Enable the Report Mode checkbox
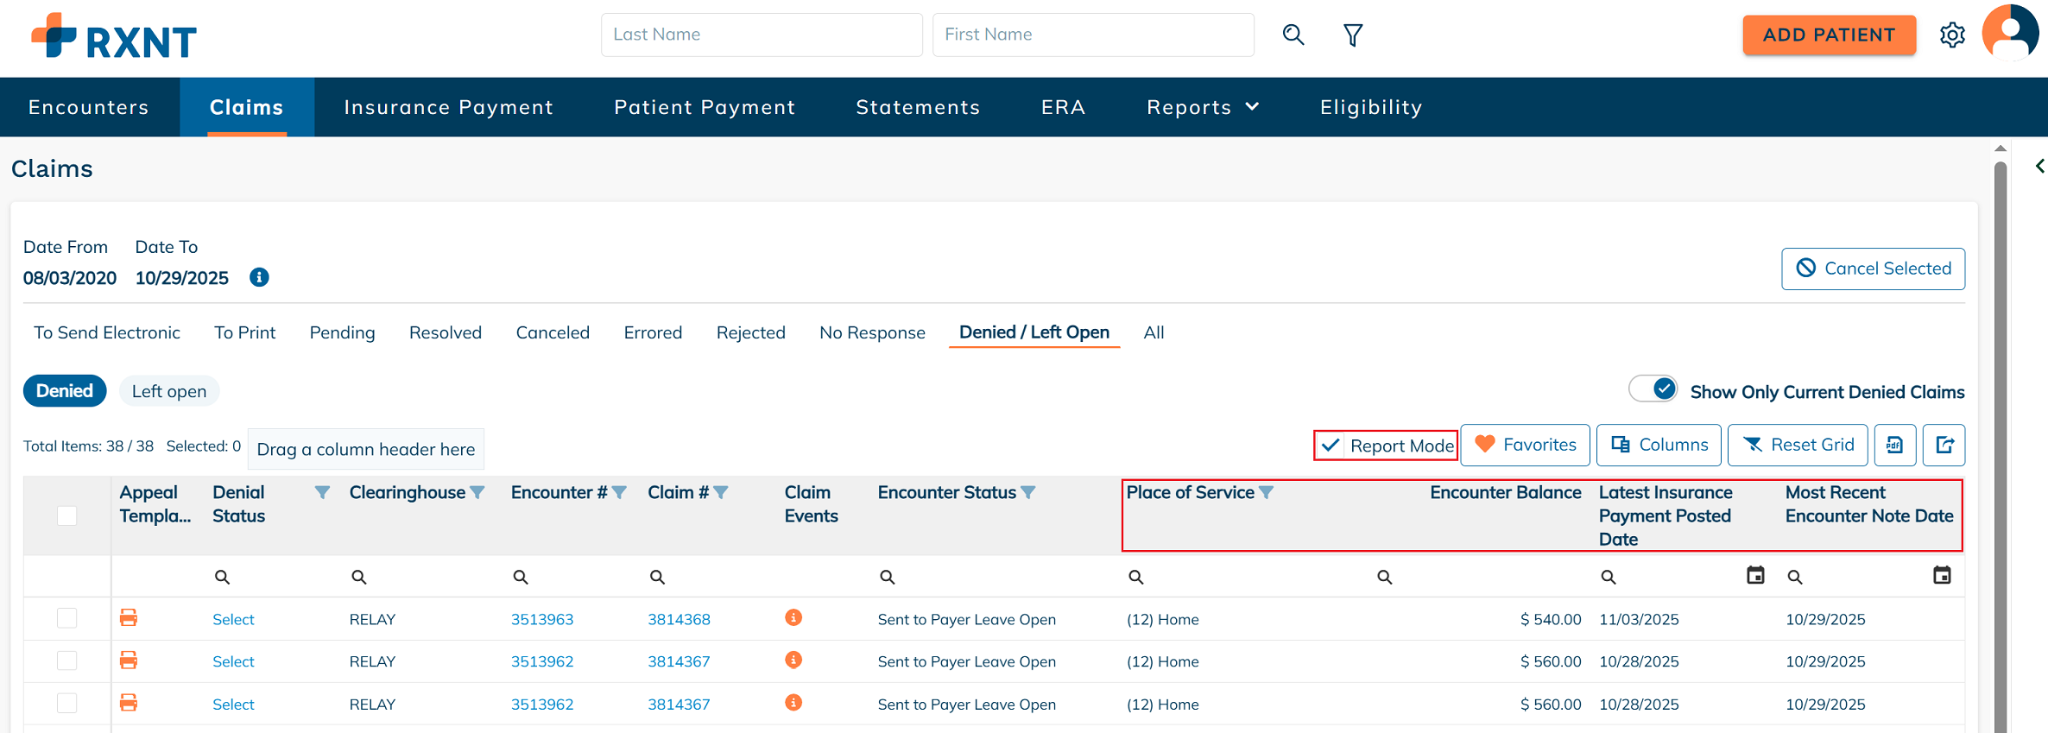The width and height of the screenshot is (2048, 733). pos(1331,446)
